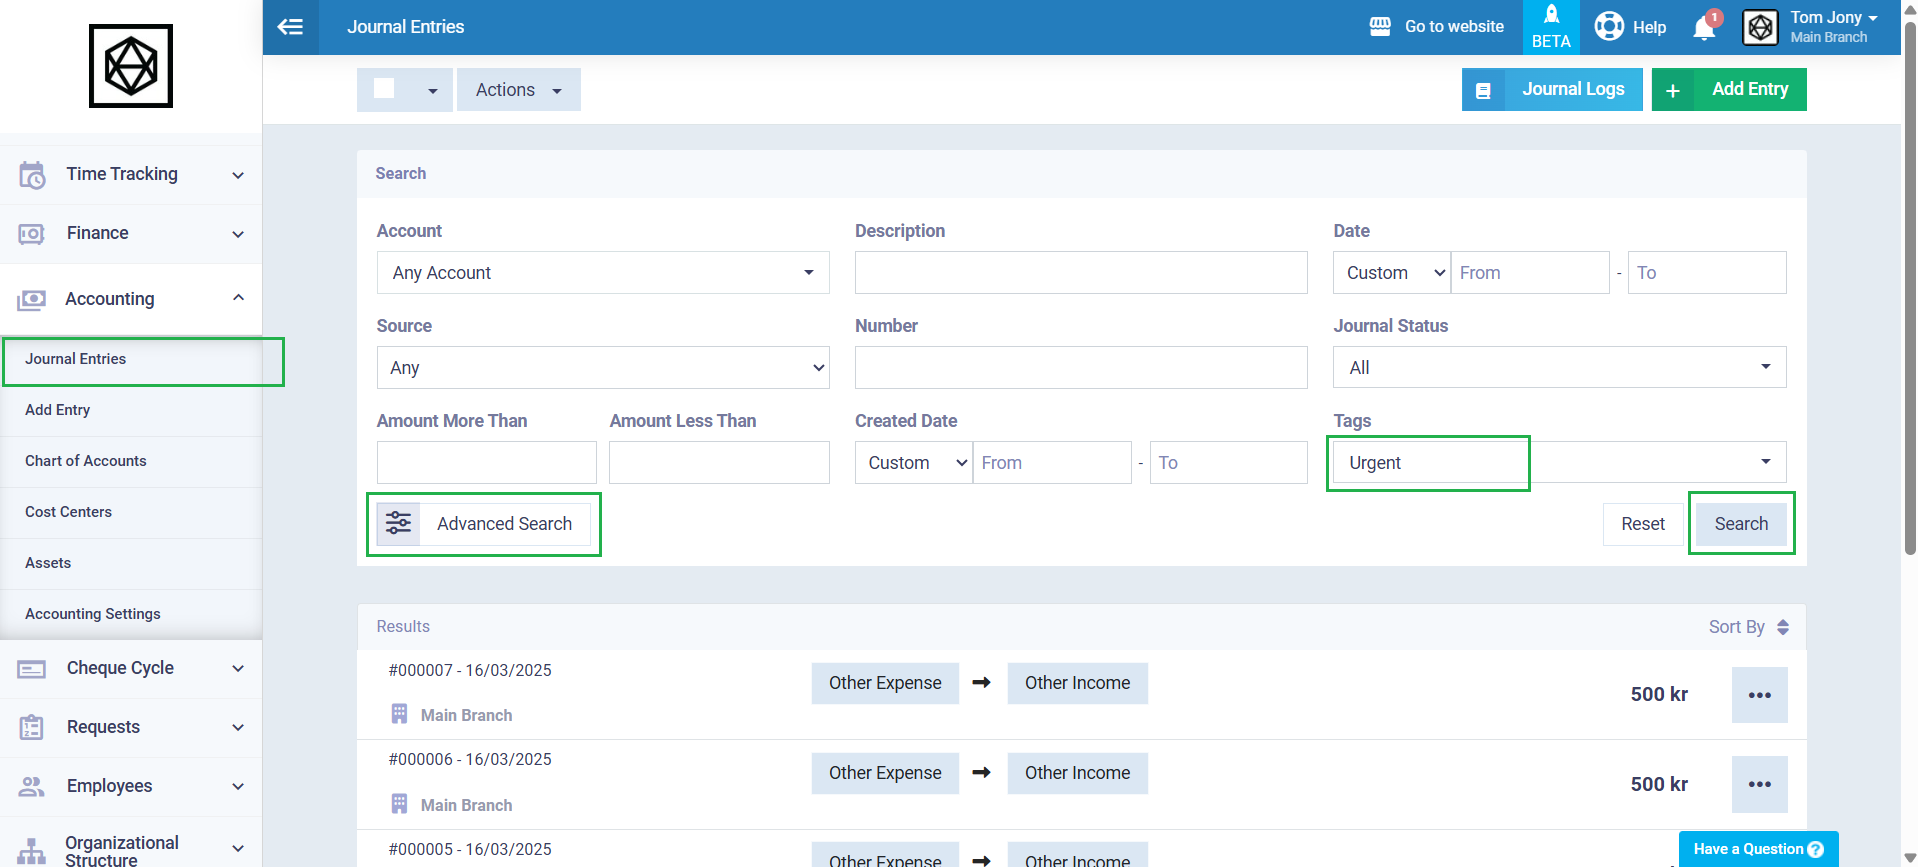Screen dimensions: 1918x867
Task: Expand the Employees menu
Action: 238,786
